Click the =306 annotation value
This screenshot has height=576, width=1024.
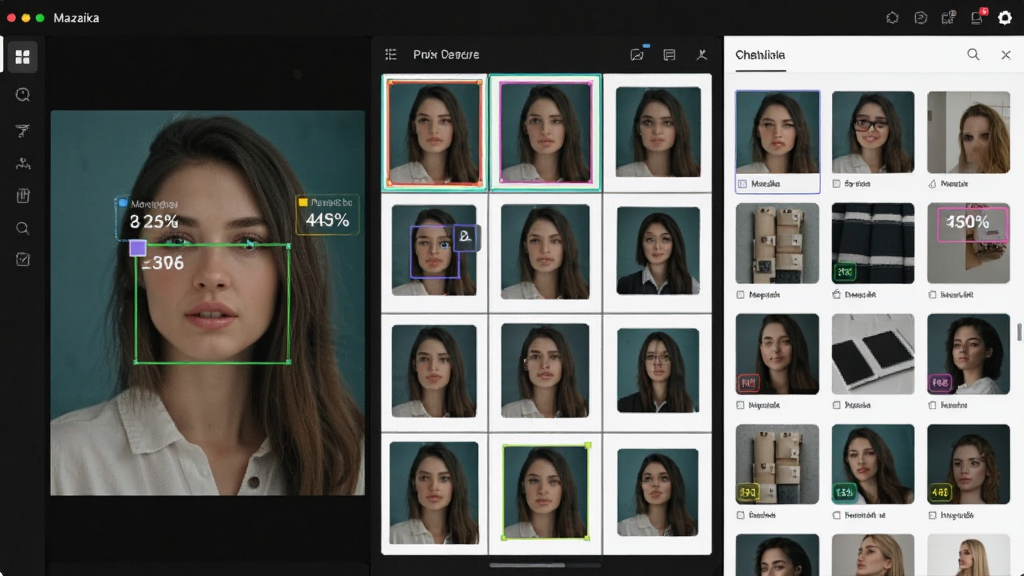tap(163, 263)
